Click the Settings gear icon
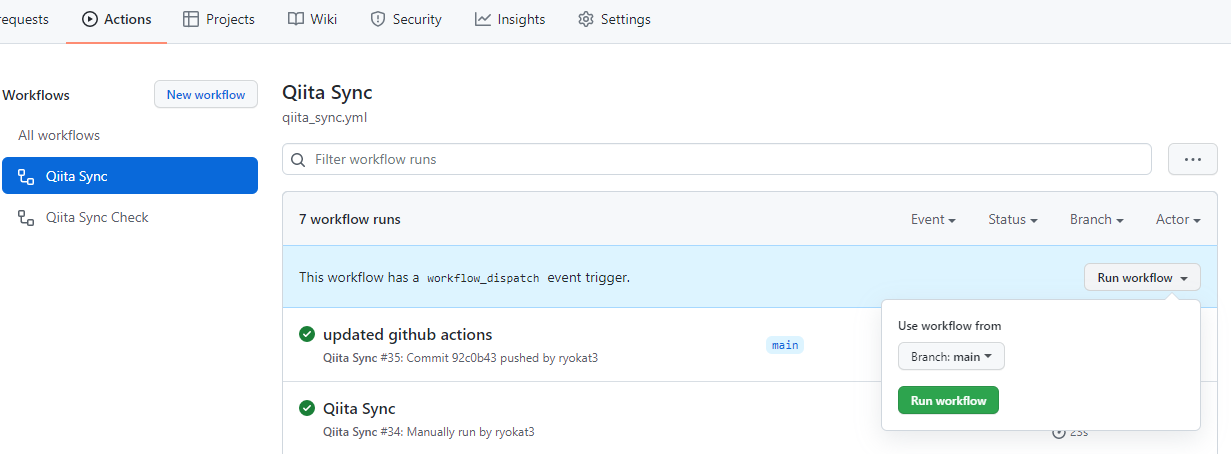1231x454 pixels. pos(586,19)
